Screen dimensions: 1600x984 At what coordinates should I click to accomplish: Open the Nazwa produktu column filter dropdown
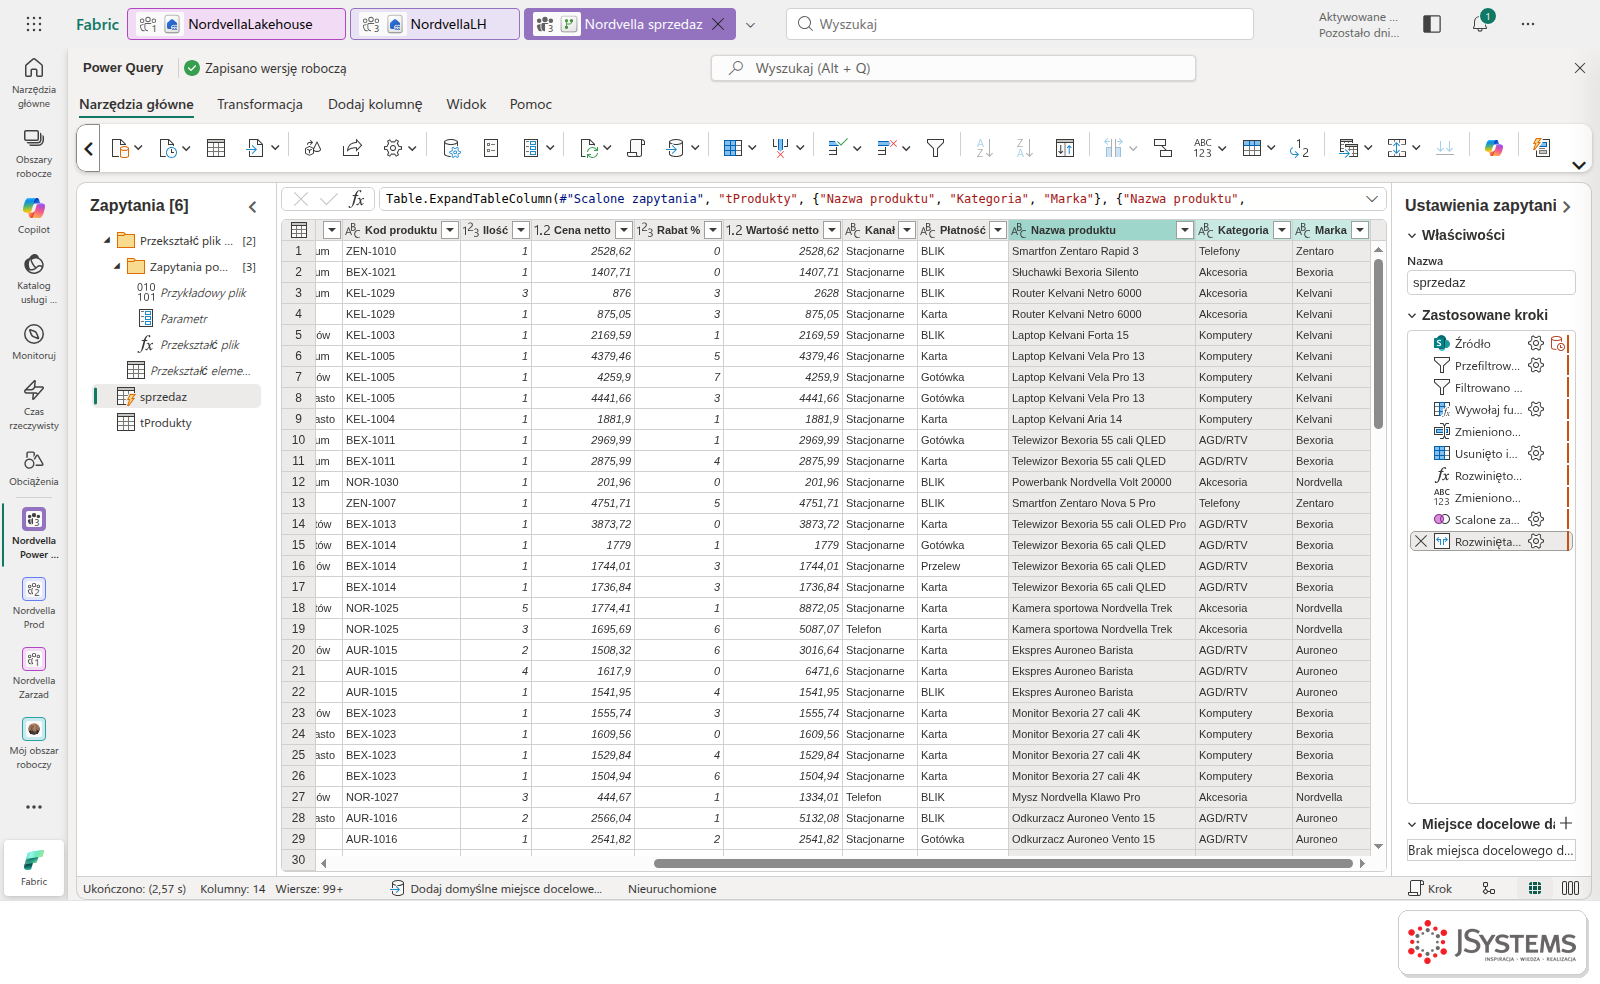tap(1185, 230)
